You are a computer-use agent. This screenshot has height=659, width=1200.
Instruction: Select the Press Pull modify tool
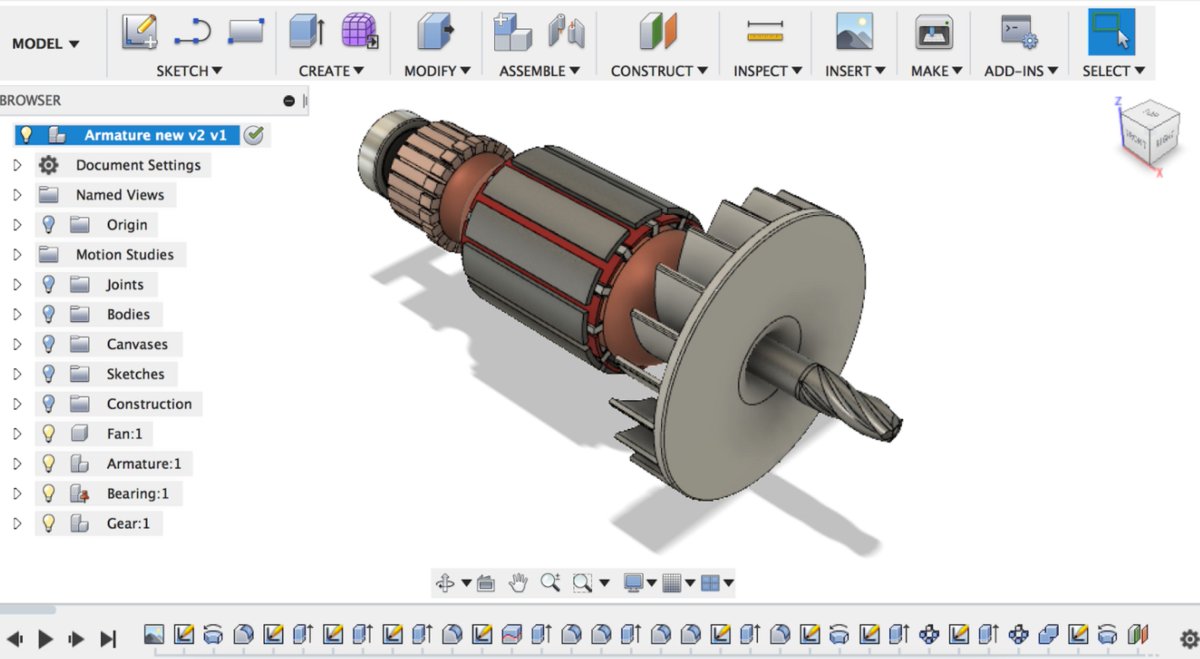[x=435, y=32]
